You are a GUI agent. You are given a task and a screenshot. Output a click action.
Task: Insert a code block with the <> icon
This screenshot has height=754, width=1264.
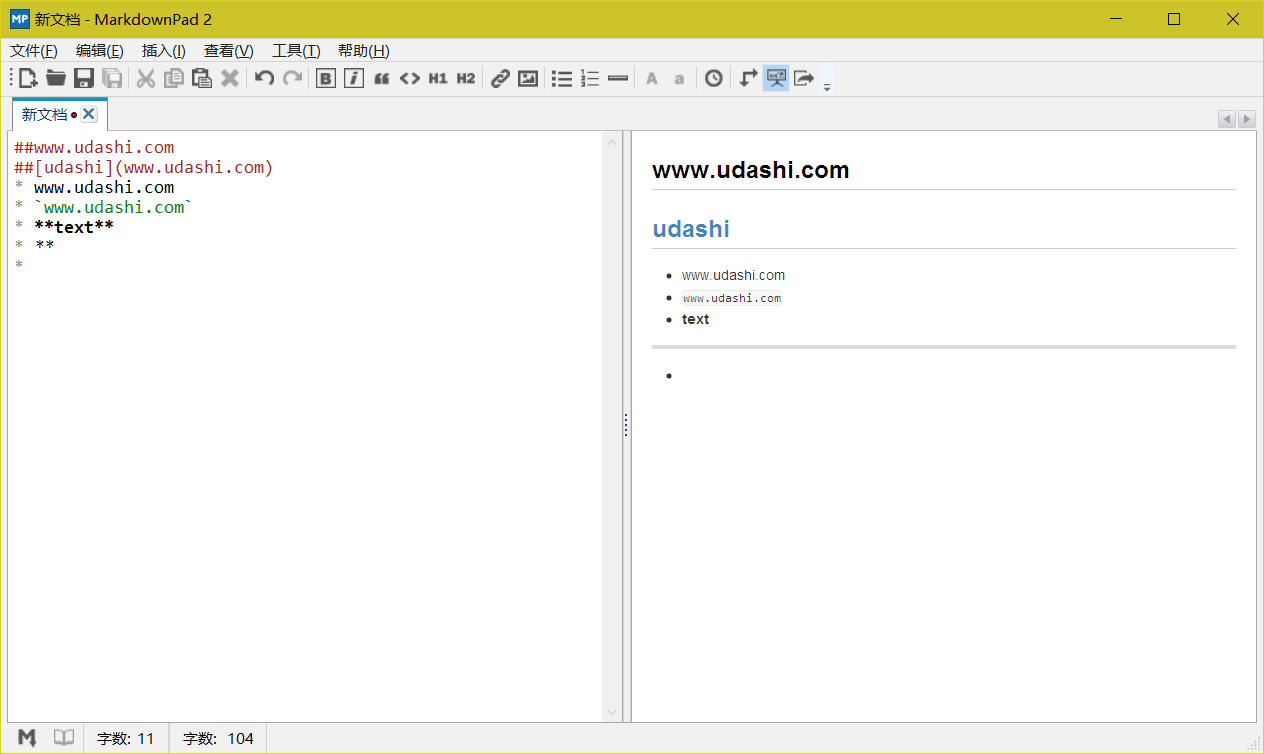[409, 78]
